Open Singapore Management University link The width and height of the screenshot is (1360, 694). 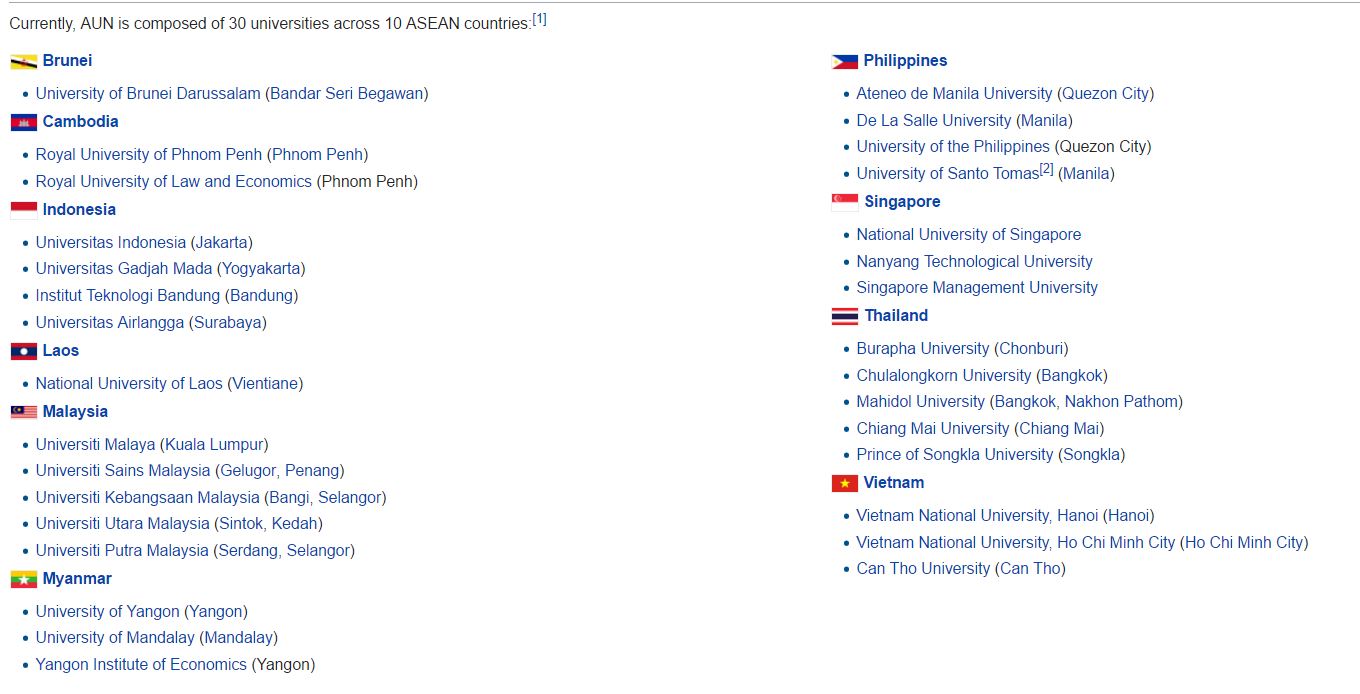click(977, 288)
